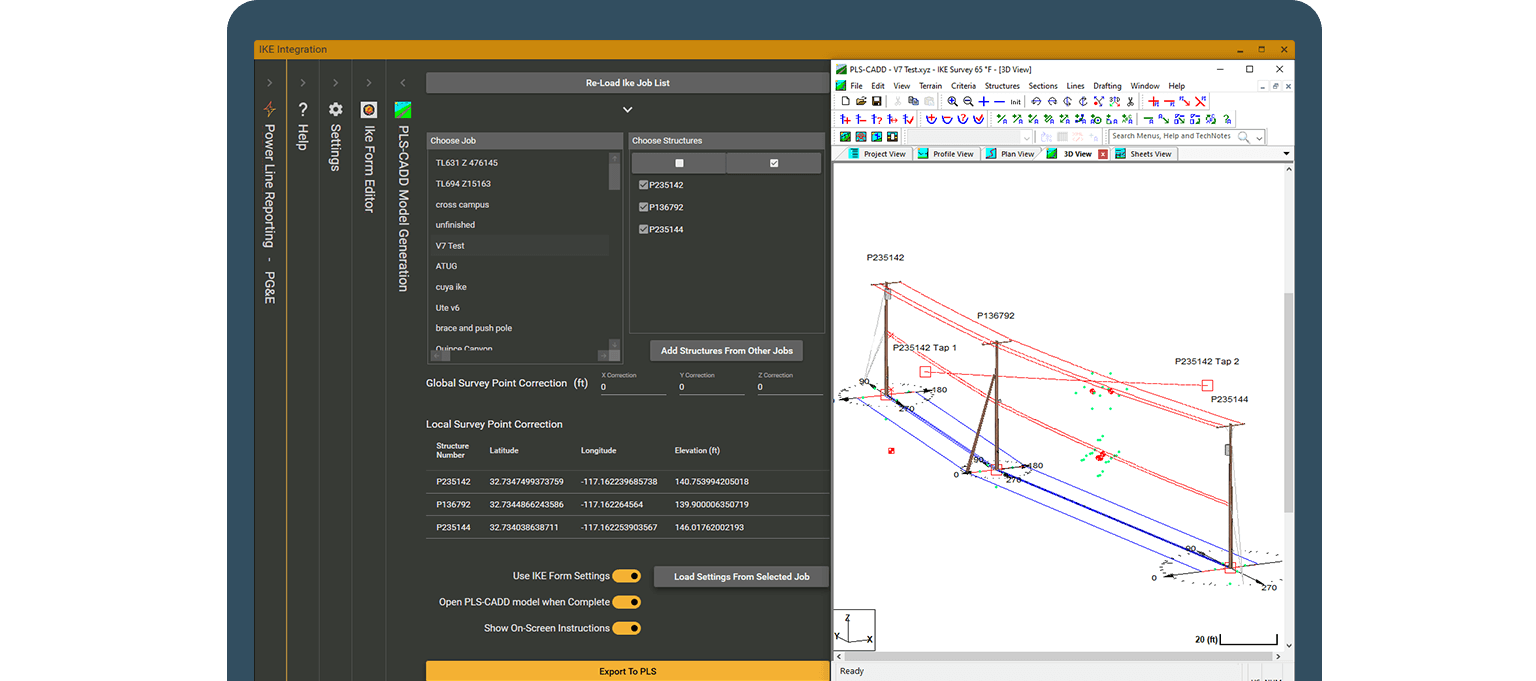This screenshot has width=1536, height=681.
Task: Click the Copy icon in PLS-CADD toolbar
Action: tap(913, 101)
